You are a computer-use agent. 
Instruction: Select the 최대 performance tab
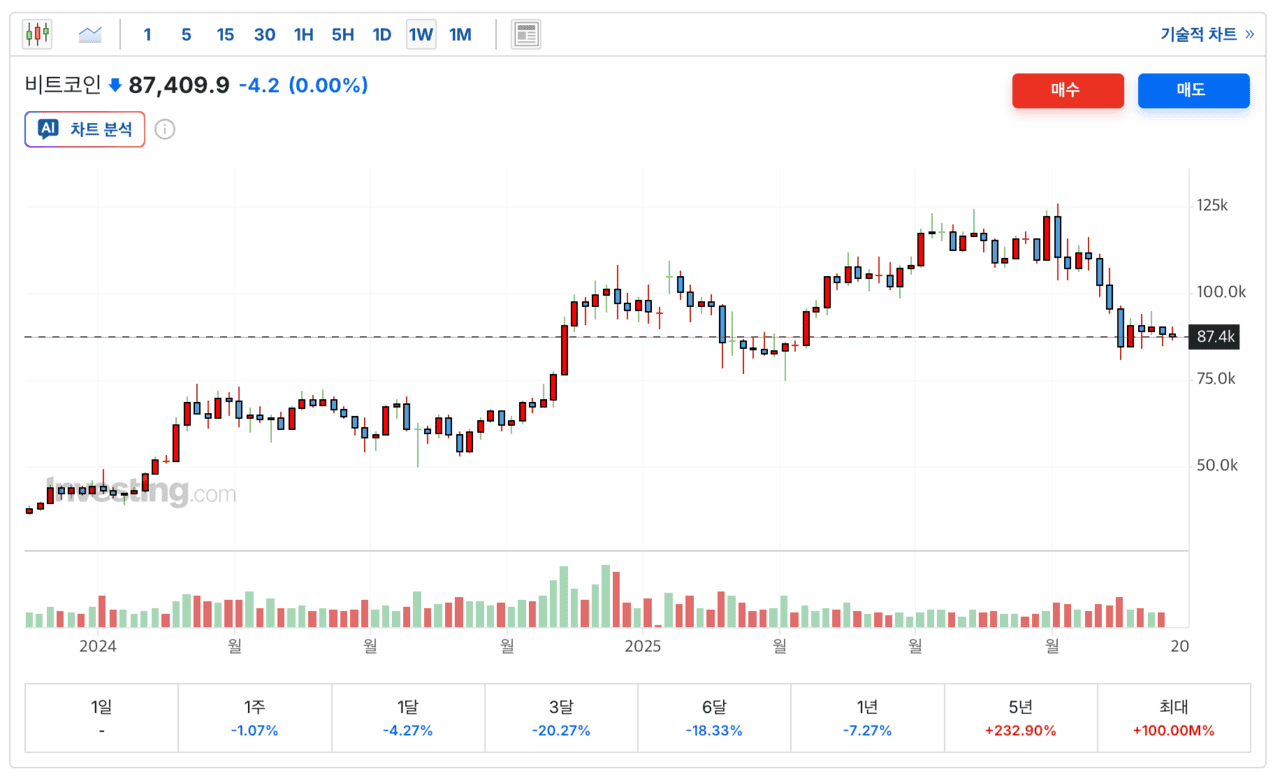(x=1174, y=717)
